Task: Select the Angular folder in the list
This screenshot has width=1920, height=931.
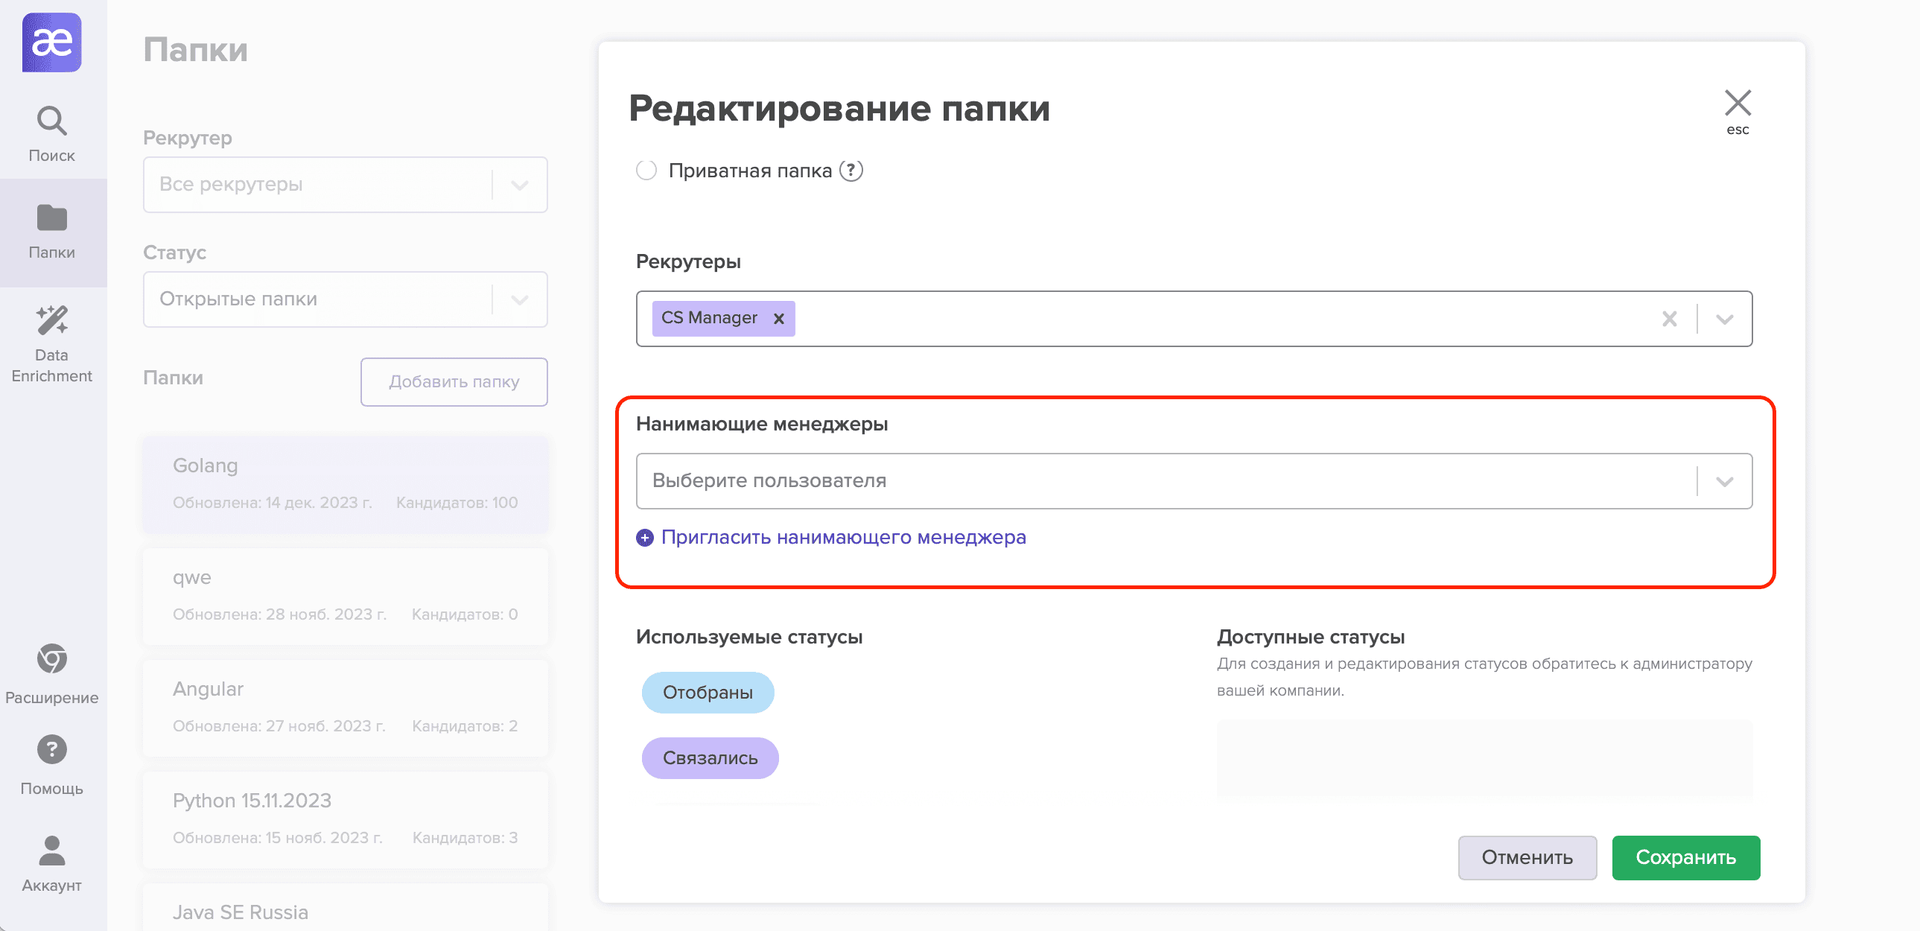Action: [345, 706]
